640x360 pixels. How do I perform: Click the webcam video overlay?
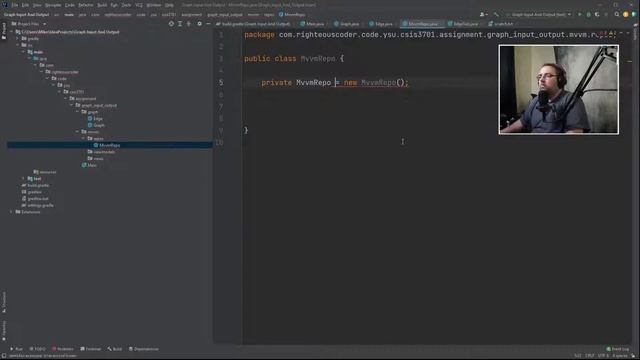558,89
